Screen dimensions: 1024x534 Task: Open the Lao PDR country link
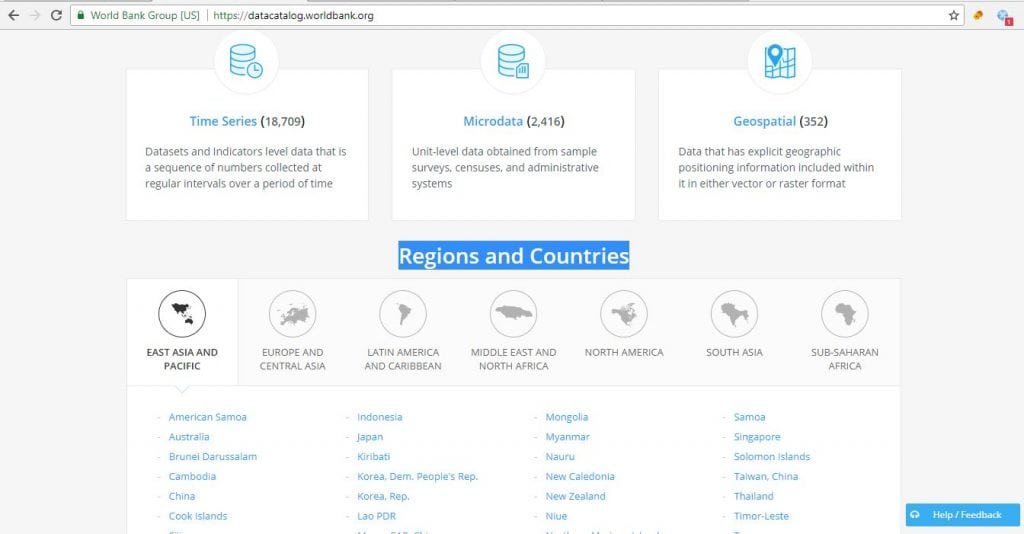pyautogui.click(x=376, y=516)
